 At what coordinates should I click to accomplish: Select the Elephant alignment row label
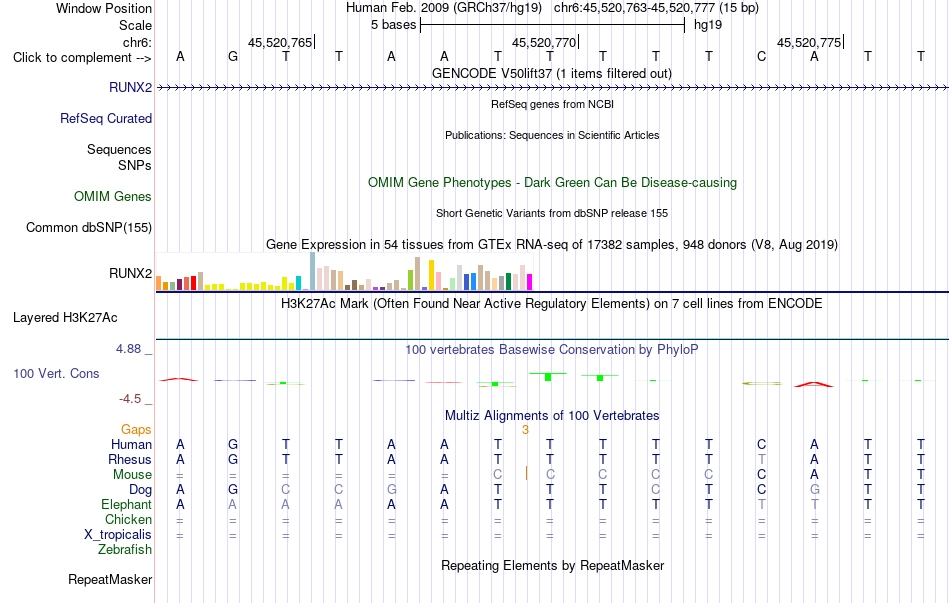[x=126, y=504]
